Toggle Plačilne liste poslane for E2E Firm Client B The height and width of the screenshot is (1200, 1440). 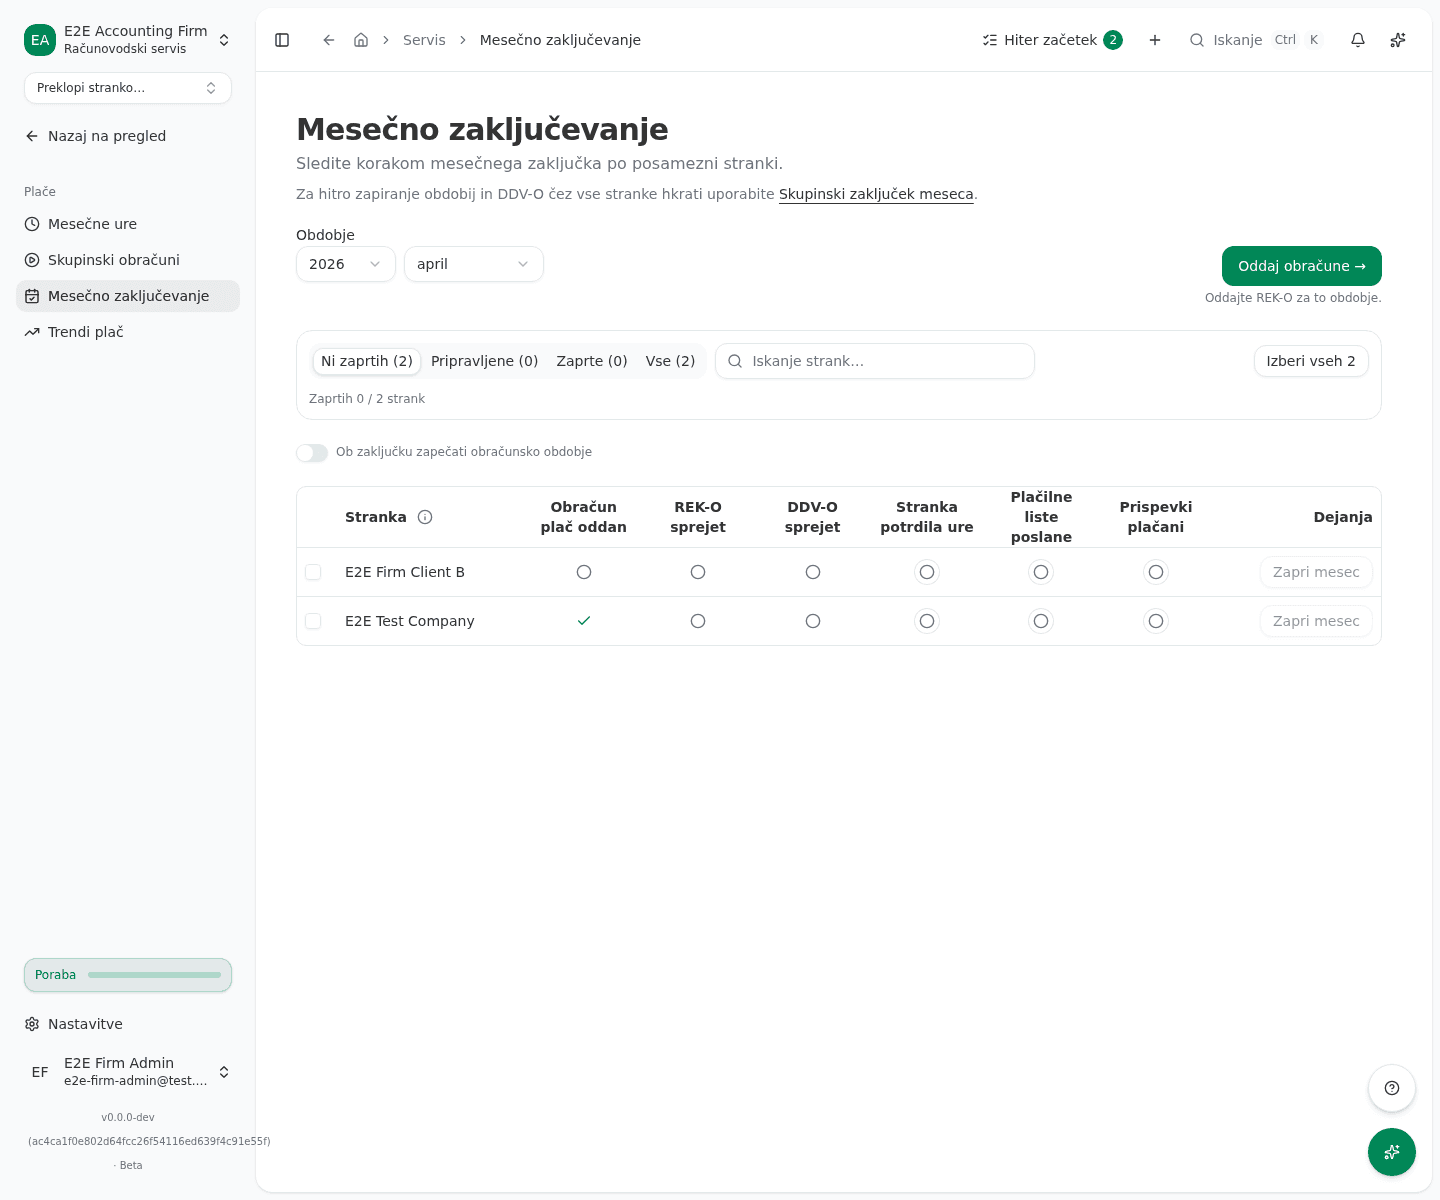(x=1041, y=572)
